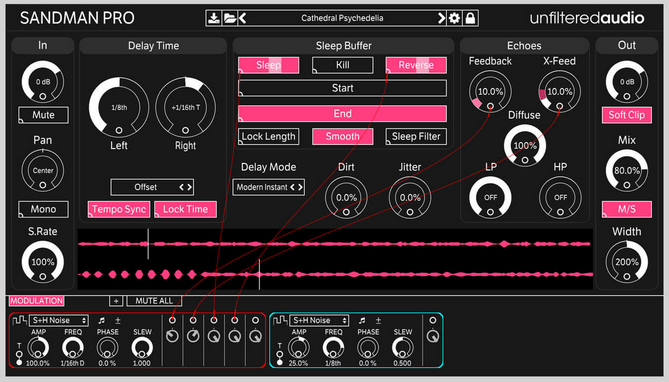Save the current preset with the download icon

click(213, 18)
